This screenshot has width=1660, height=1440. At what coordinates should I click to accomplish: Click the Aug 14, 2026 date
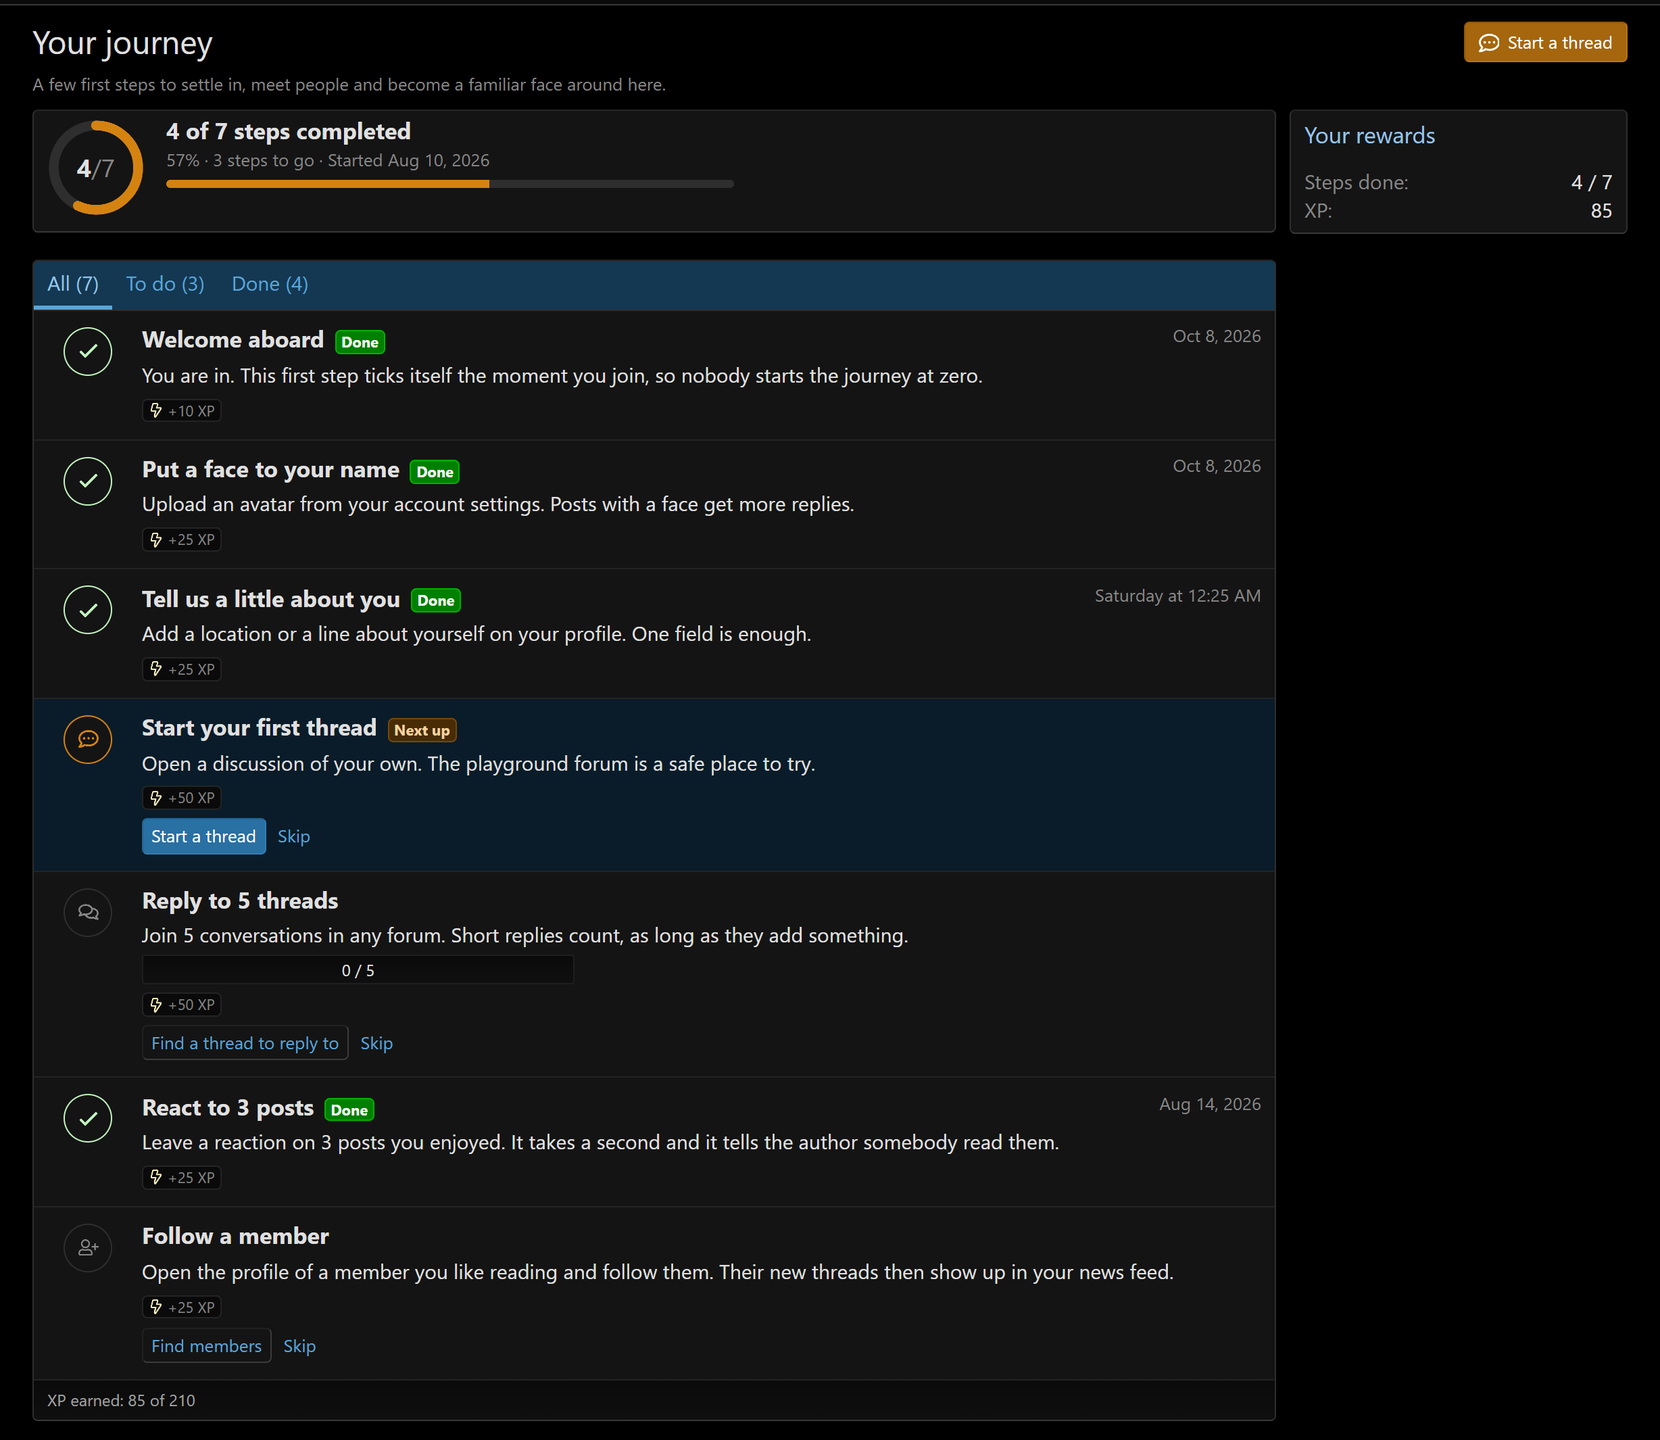click(x=1209, y=1104)
